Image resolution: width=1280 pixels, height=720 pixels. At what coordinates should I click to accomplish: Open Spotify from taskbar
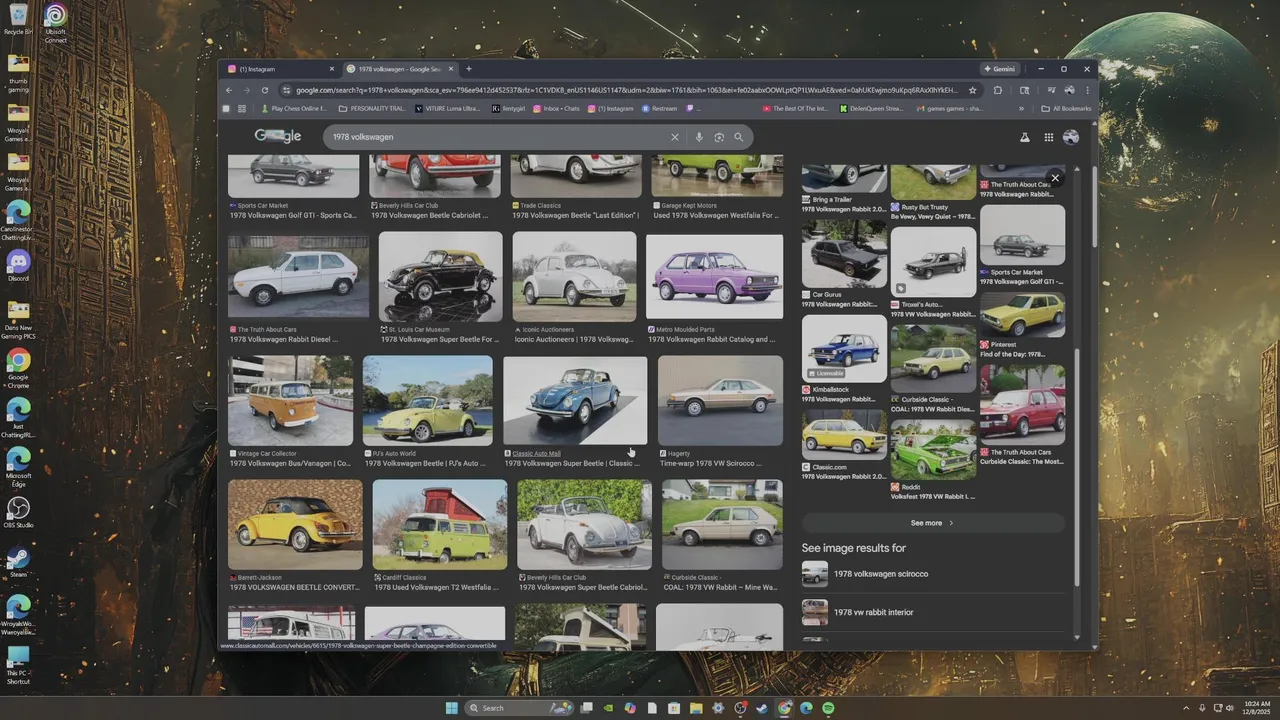pyautogui.click(x=828, y=708)
